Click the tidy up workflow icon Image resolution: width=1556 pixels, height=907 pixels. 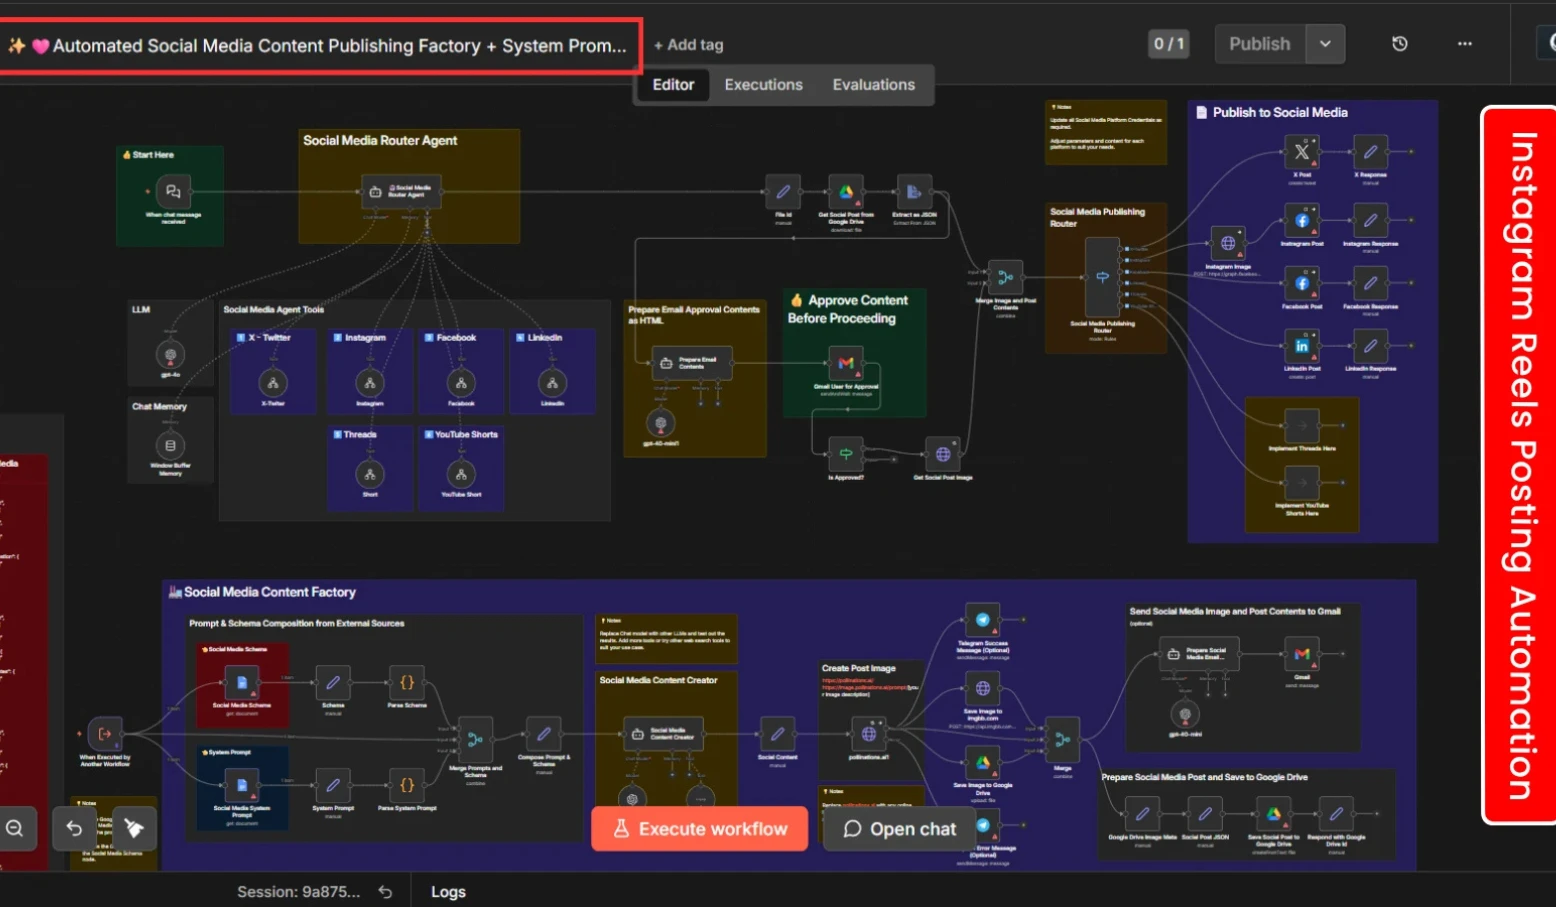[134, 828]
